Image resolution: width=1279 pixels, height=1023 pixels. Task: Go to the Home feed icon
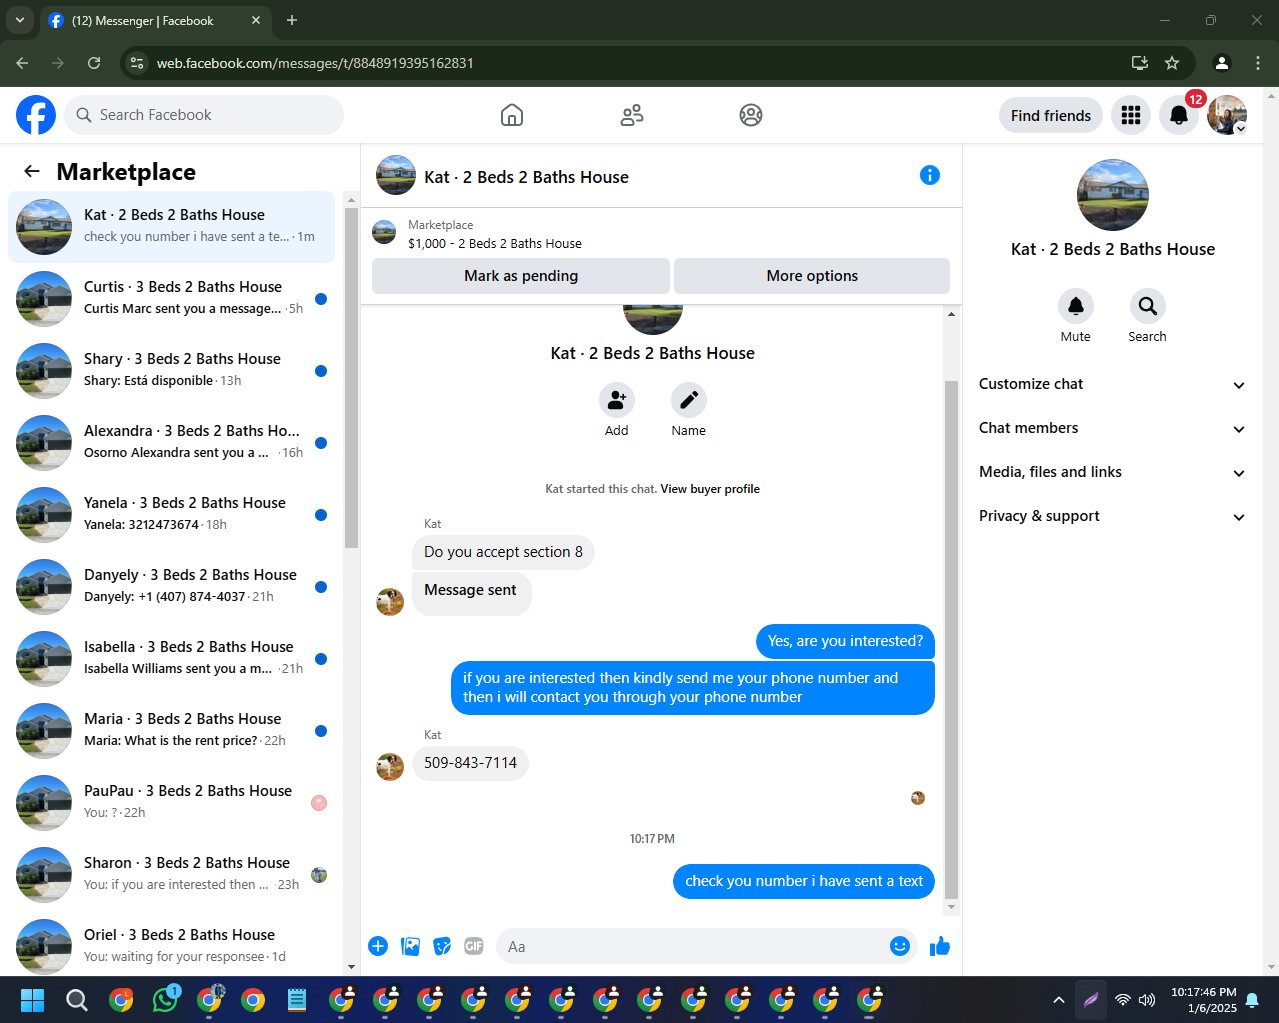[x=512, y=115]
